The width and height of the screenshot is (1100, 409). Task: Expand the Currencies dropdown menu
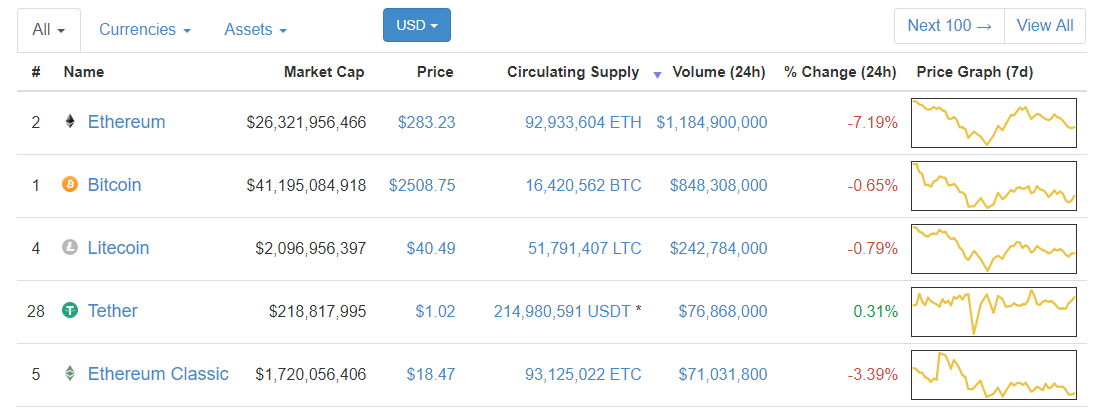(x=145, y=30)
